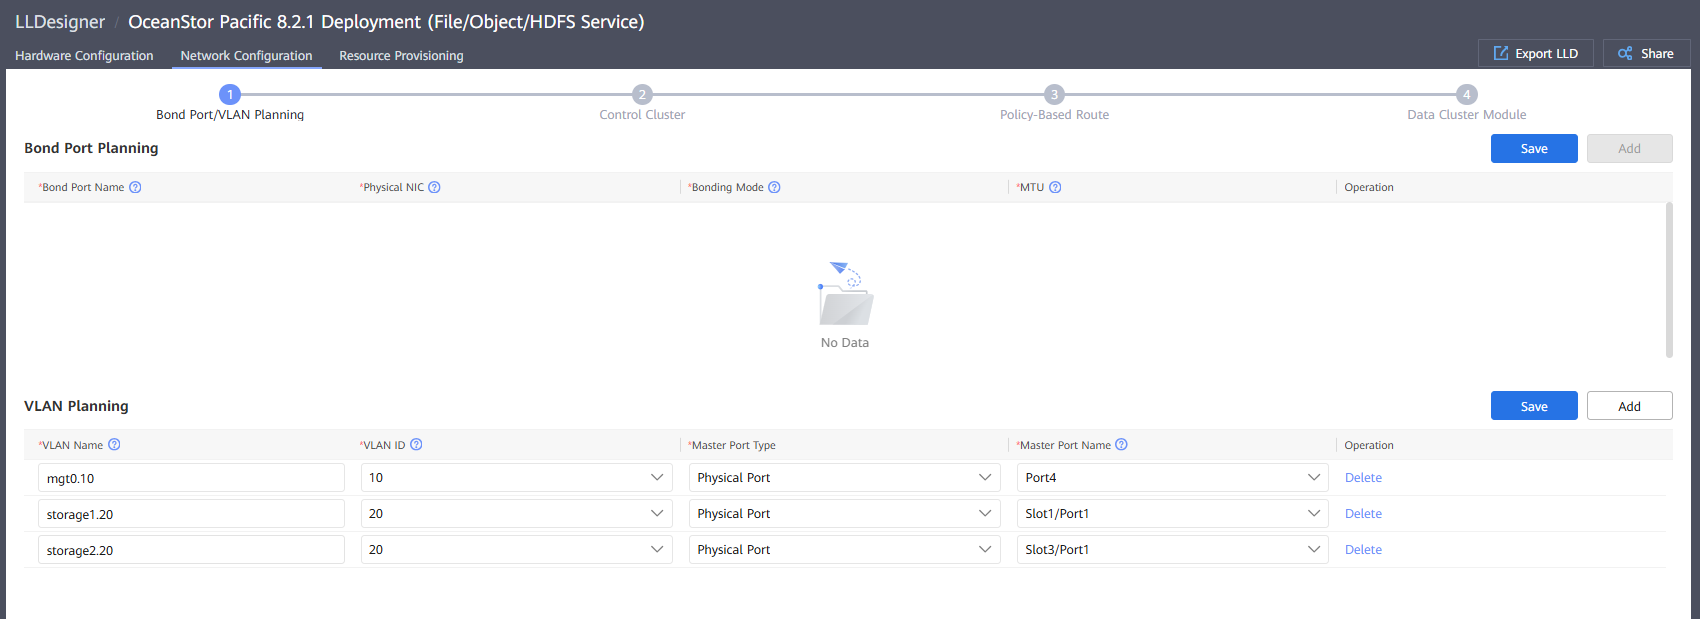This screenshot has width=1700, height=619.
Task: Delete the storage1.20 VLAN row
Action: tap(1363, 514)
